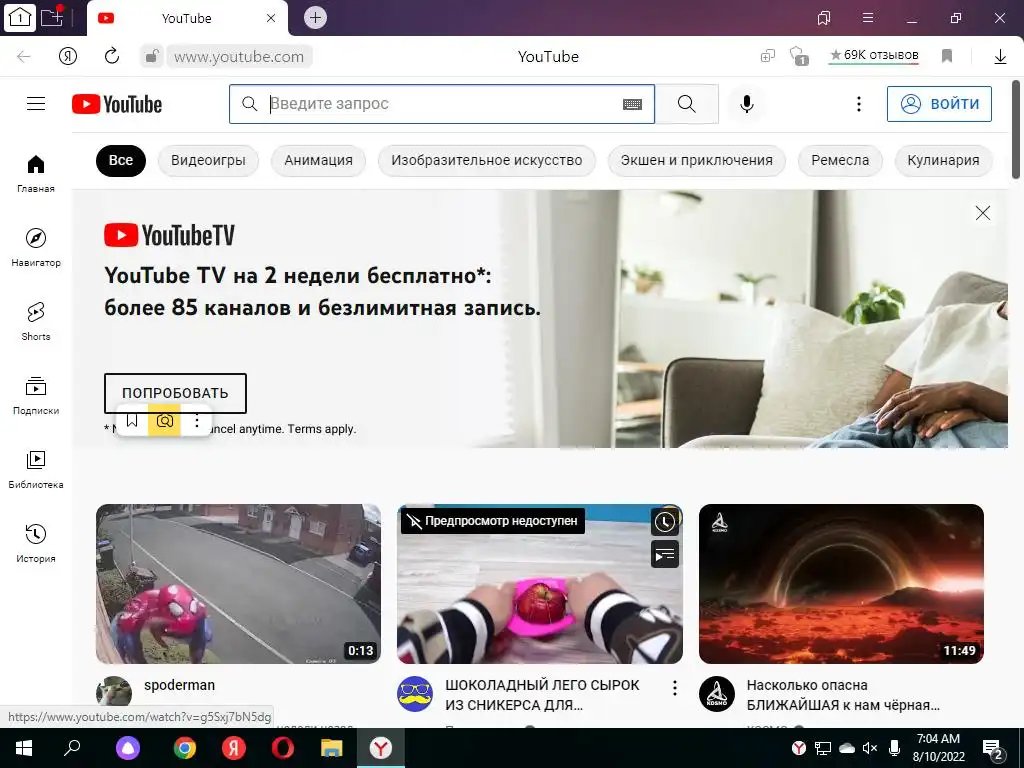
Task: Open Навигатор in sidebar
Action: tap(36, 248)
